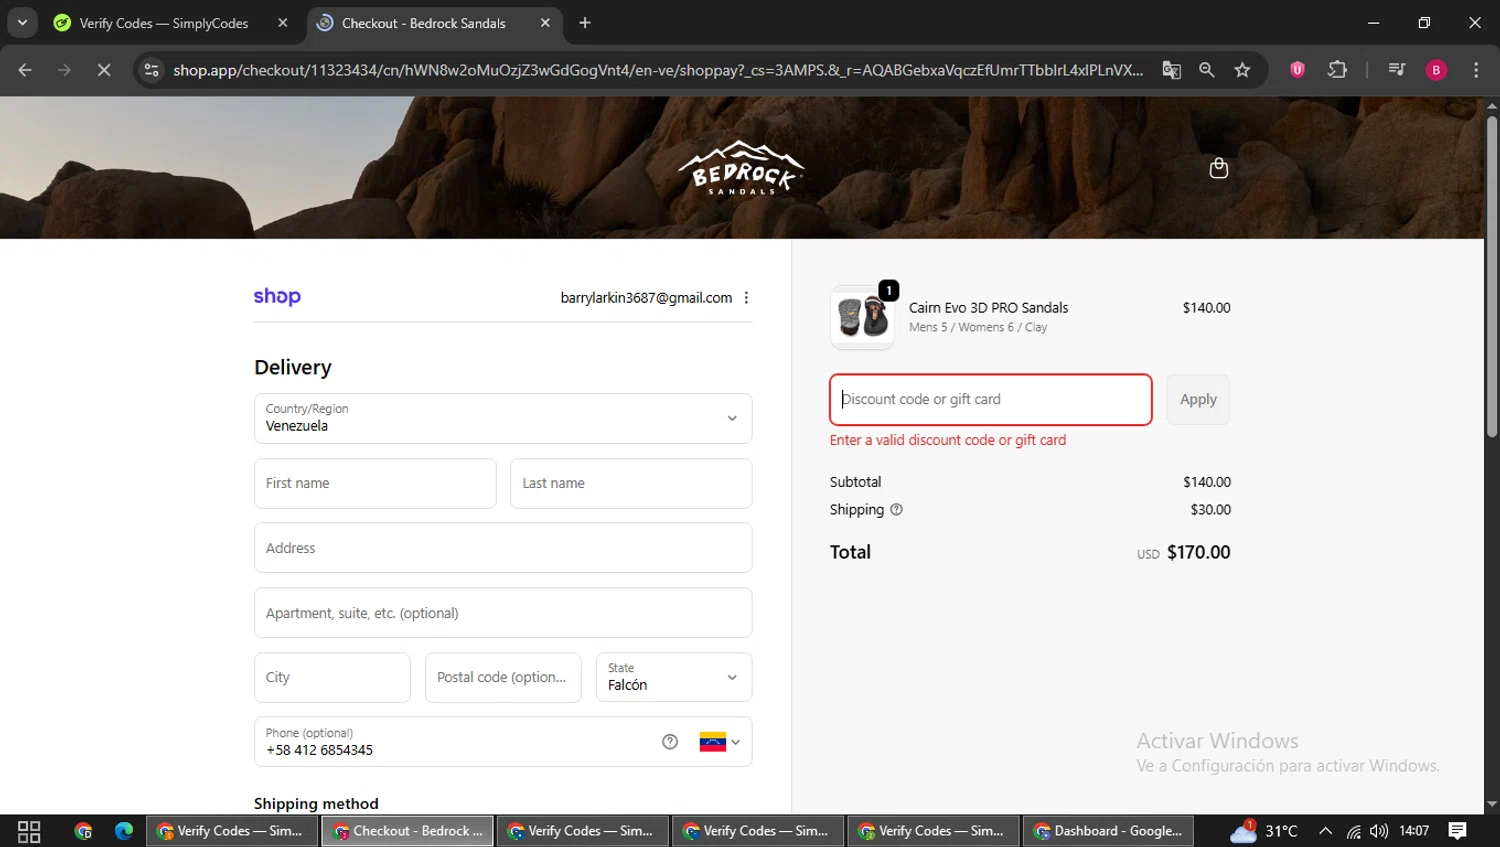This screenshot has height=847, width=1500.
Task: Open the Chrome profile B avatar
Action: [1436, 70]
